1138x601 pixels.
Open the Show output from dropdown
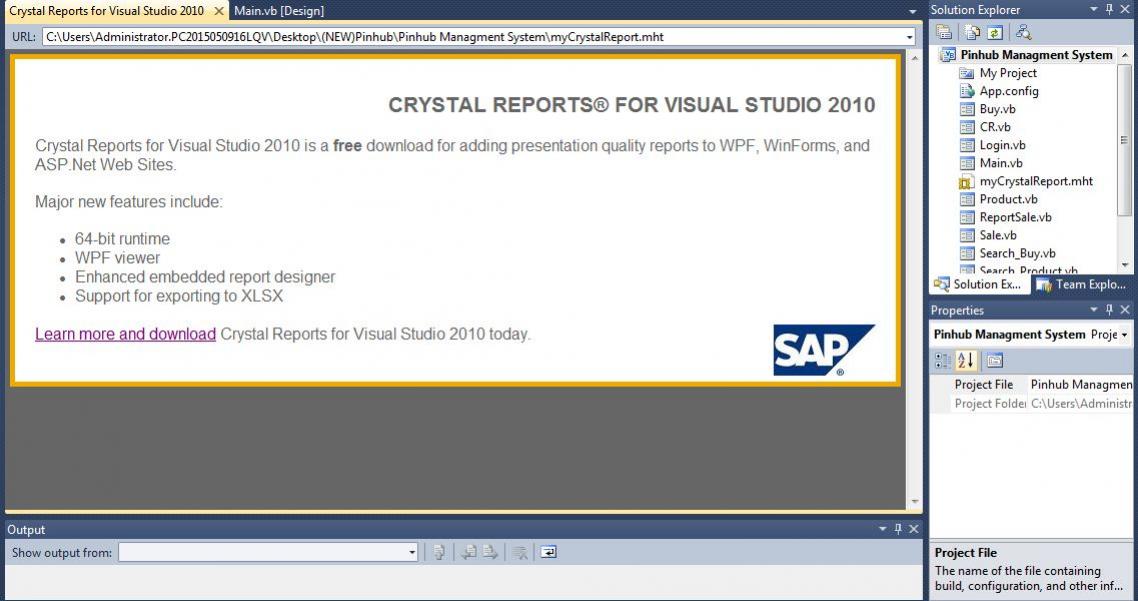412,552
